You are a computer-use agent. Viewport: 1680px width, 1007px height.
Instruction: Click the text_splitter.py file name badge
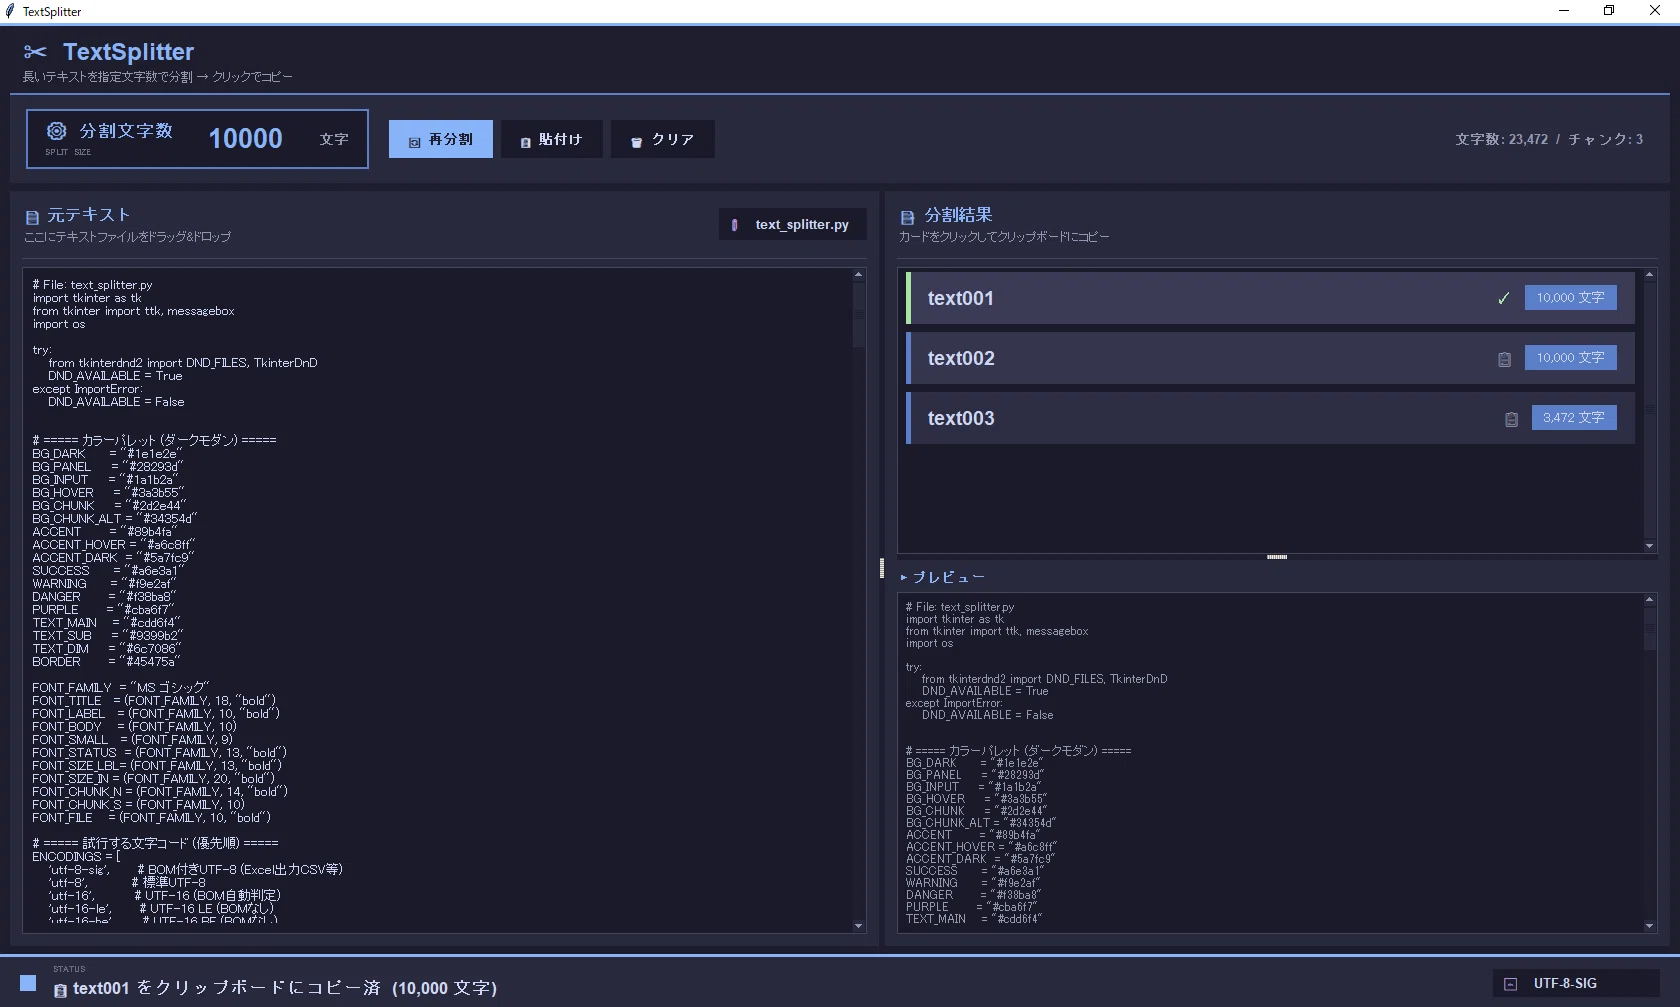click(792, 225)
